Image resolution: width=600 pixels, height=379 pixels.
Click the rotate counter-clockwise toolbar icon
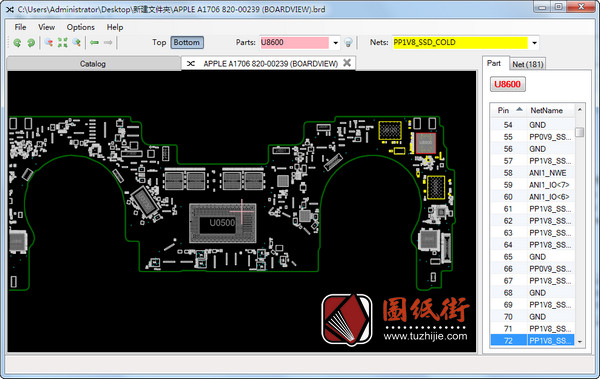click(17, 42)
